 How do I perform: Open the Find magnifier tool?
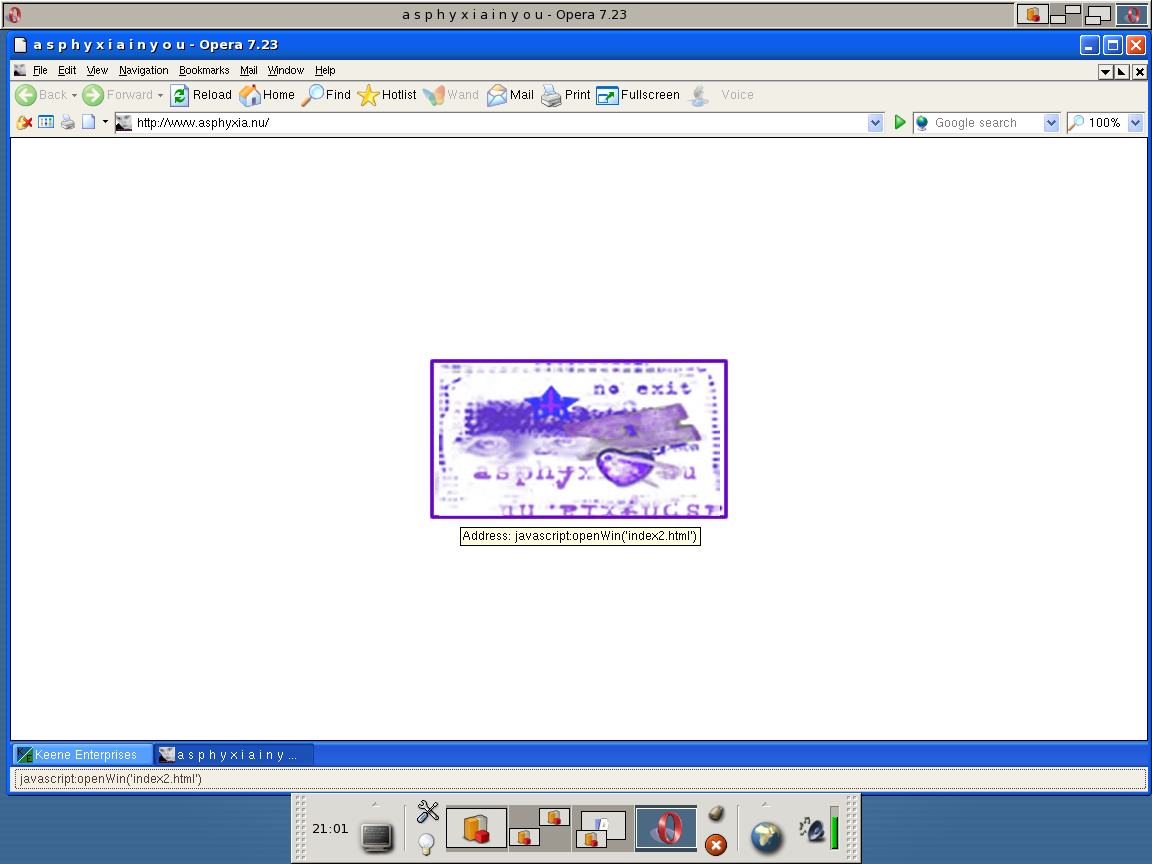[x=327, y=95]
